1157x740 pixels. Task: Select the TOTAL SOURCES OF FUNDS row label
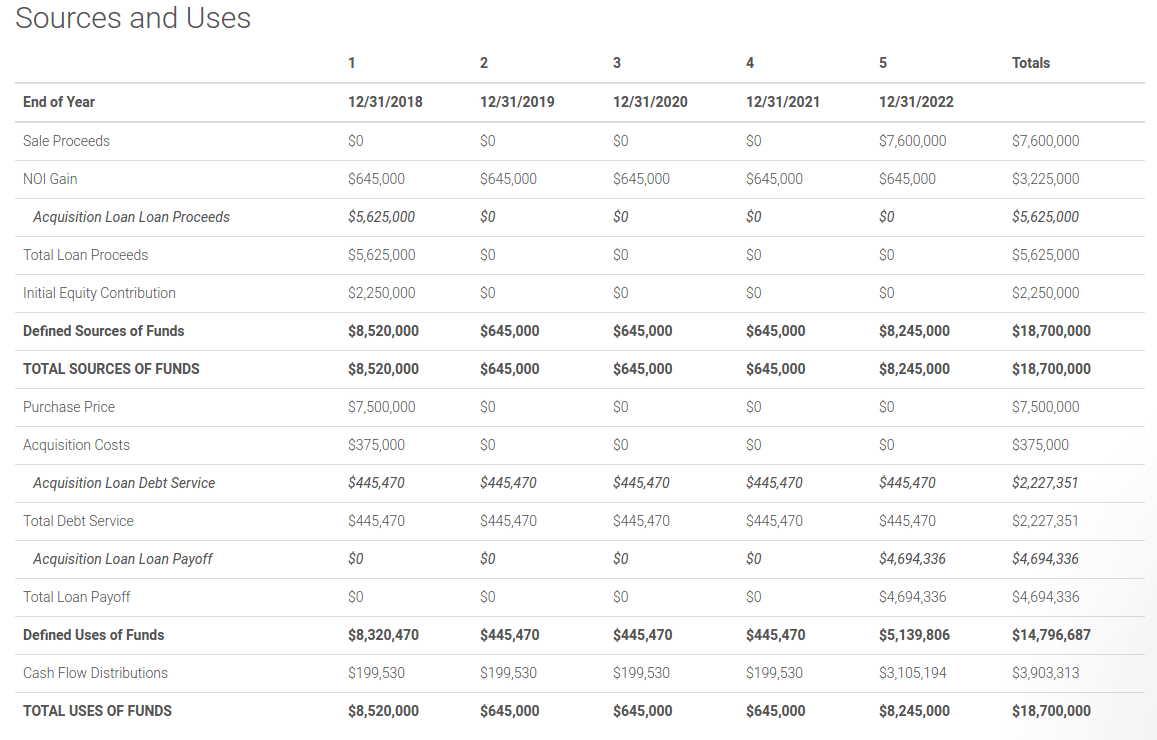click(x=111, y=369)
